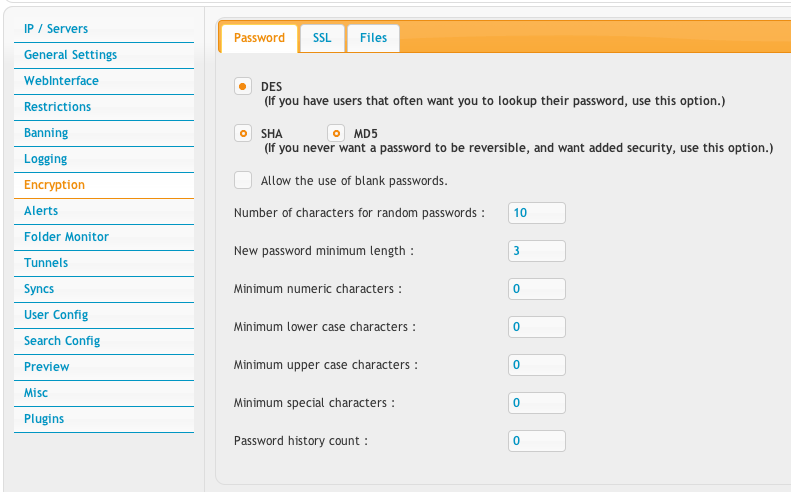Image resolution: width=791 pixels, height=492 pixels.
Task: Click the Password tab
Action: (259, 38)
